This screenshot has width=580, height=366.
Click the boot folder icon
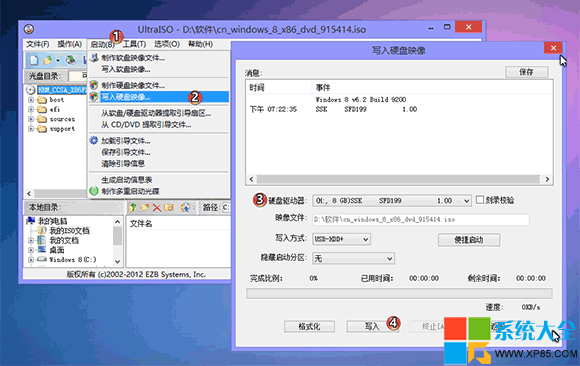(x=42, y=100)
